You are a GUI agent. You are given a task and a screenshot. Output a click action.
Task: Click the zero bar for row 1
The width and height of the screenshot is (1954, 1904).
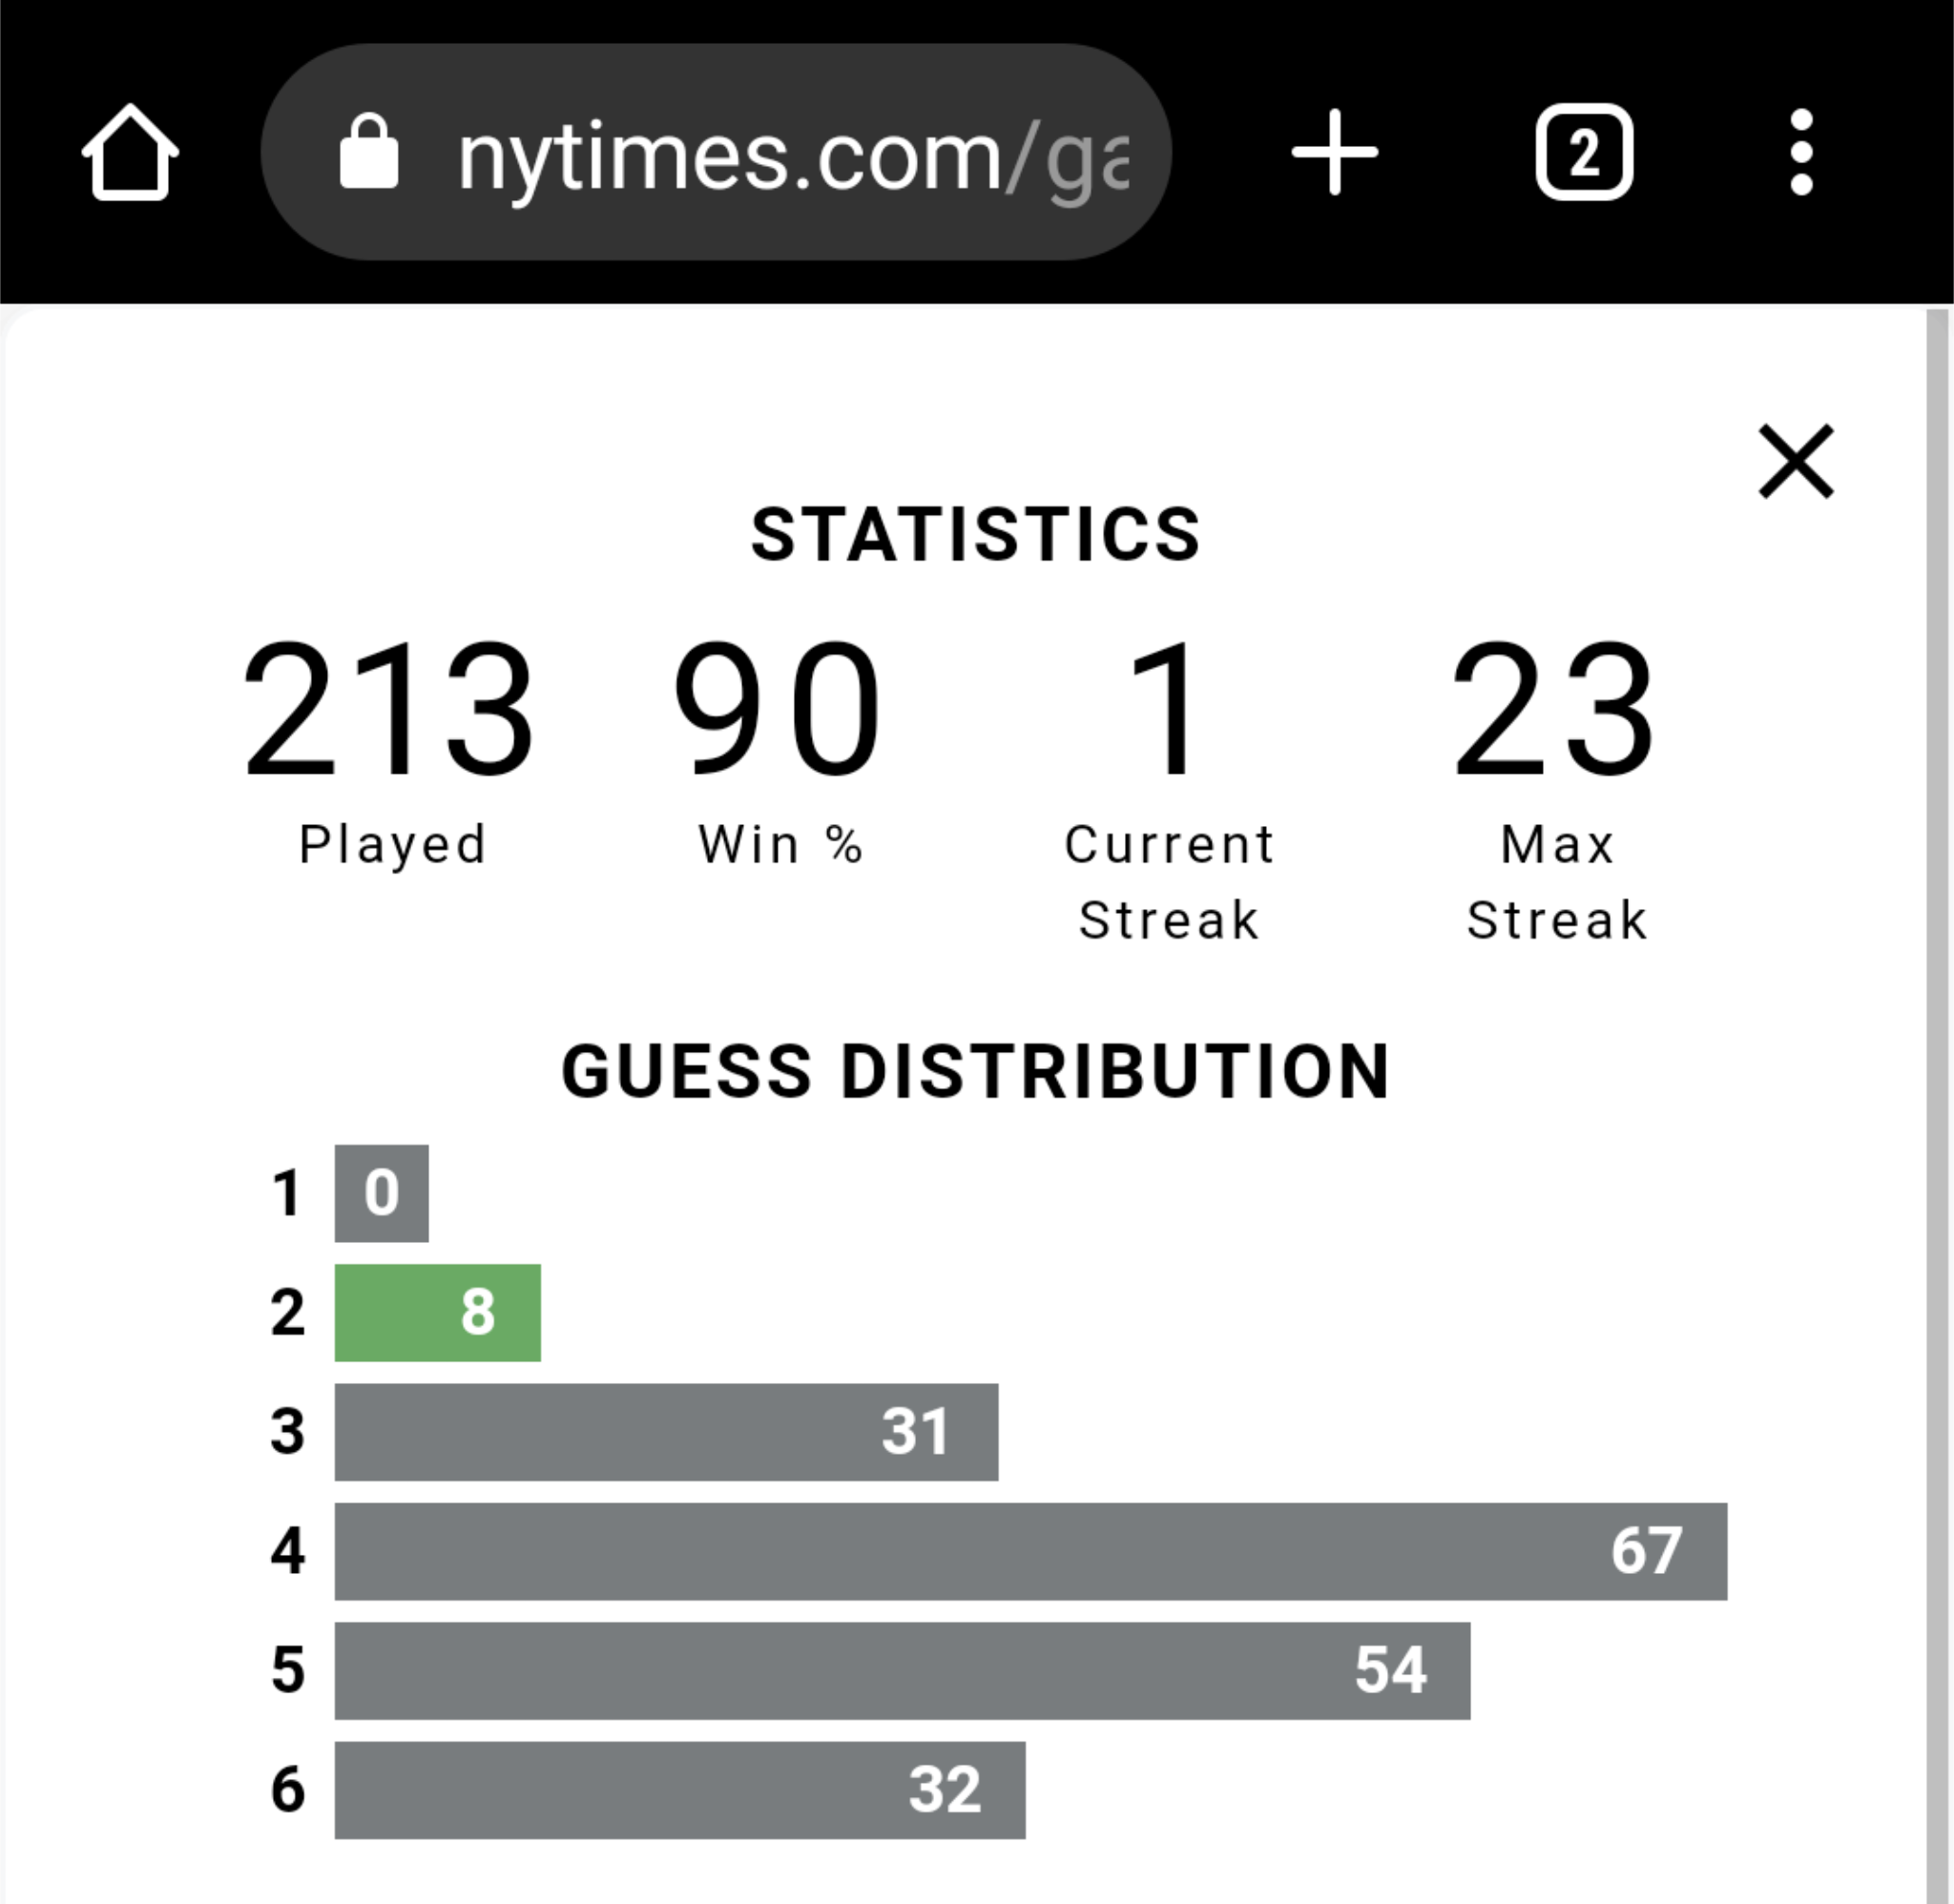382,1193
